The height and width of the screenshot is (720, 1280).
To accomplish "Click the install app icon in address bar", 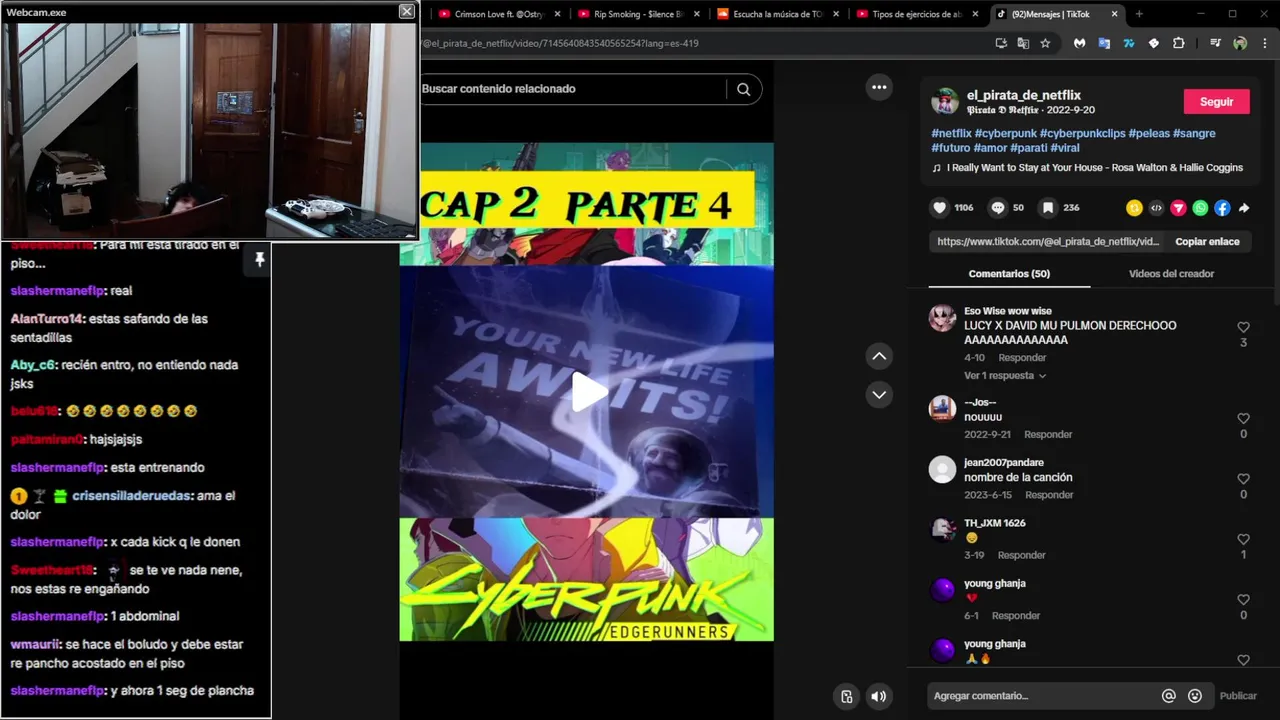I will pos(1001,43).
